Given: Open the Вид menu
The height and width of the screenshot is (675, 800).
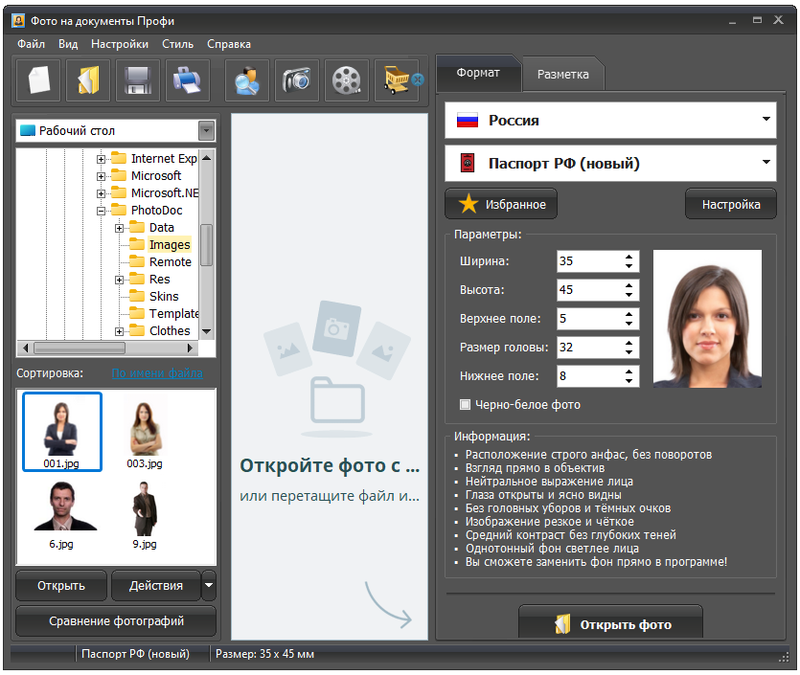Looking at the screenshot, I should tap(68, 44).
